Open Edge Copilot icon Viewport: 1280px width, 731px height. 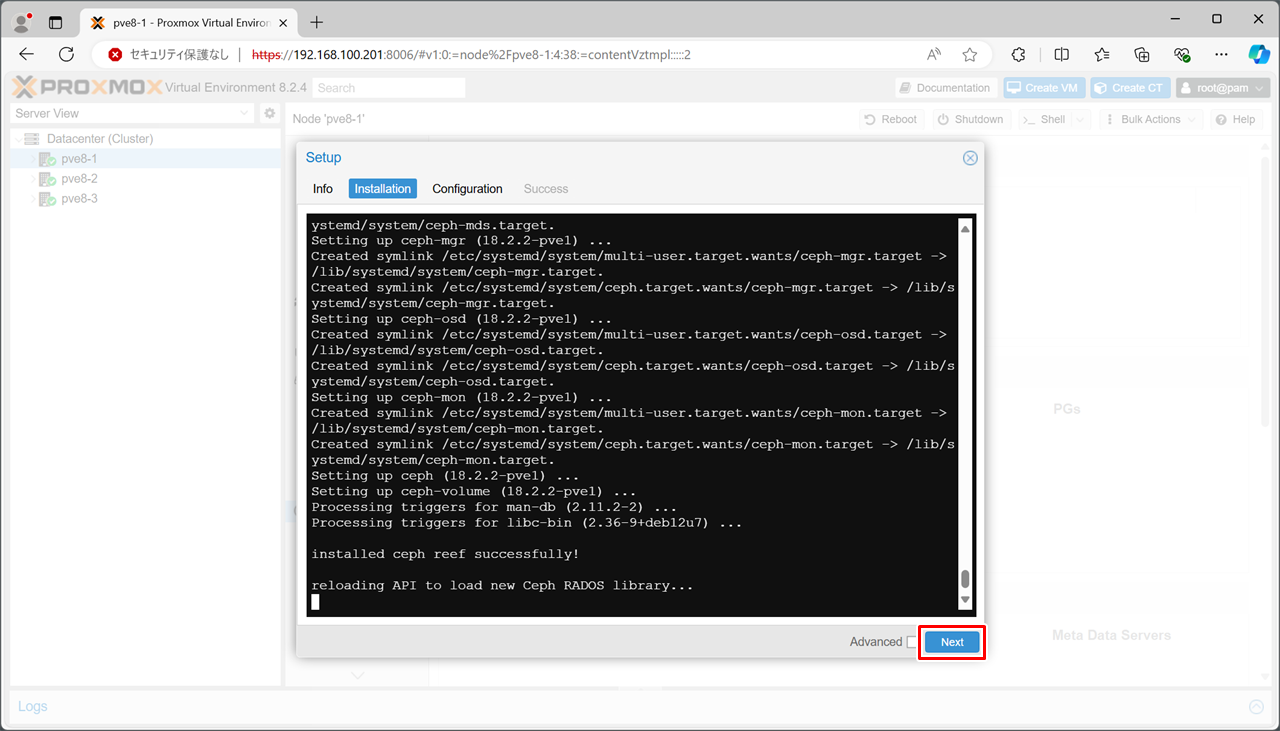[x=1258, y=55]
